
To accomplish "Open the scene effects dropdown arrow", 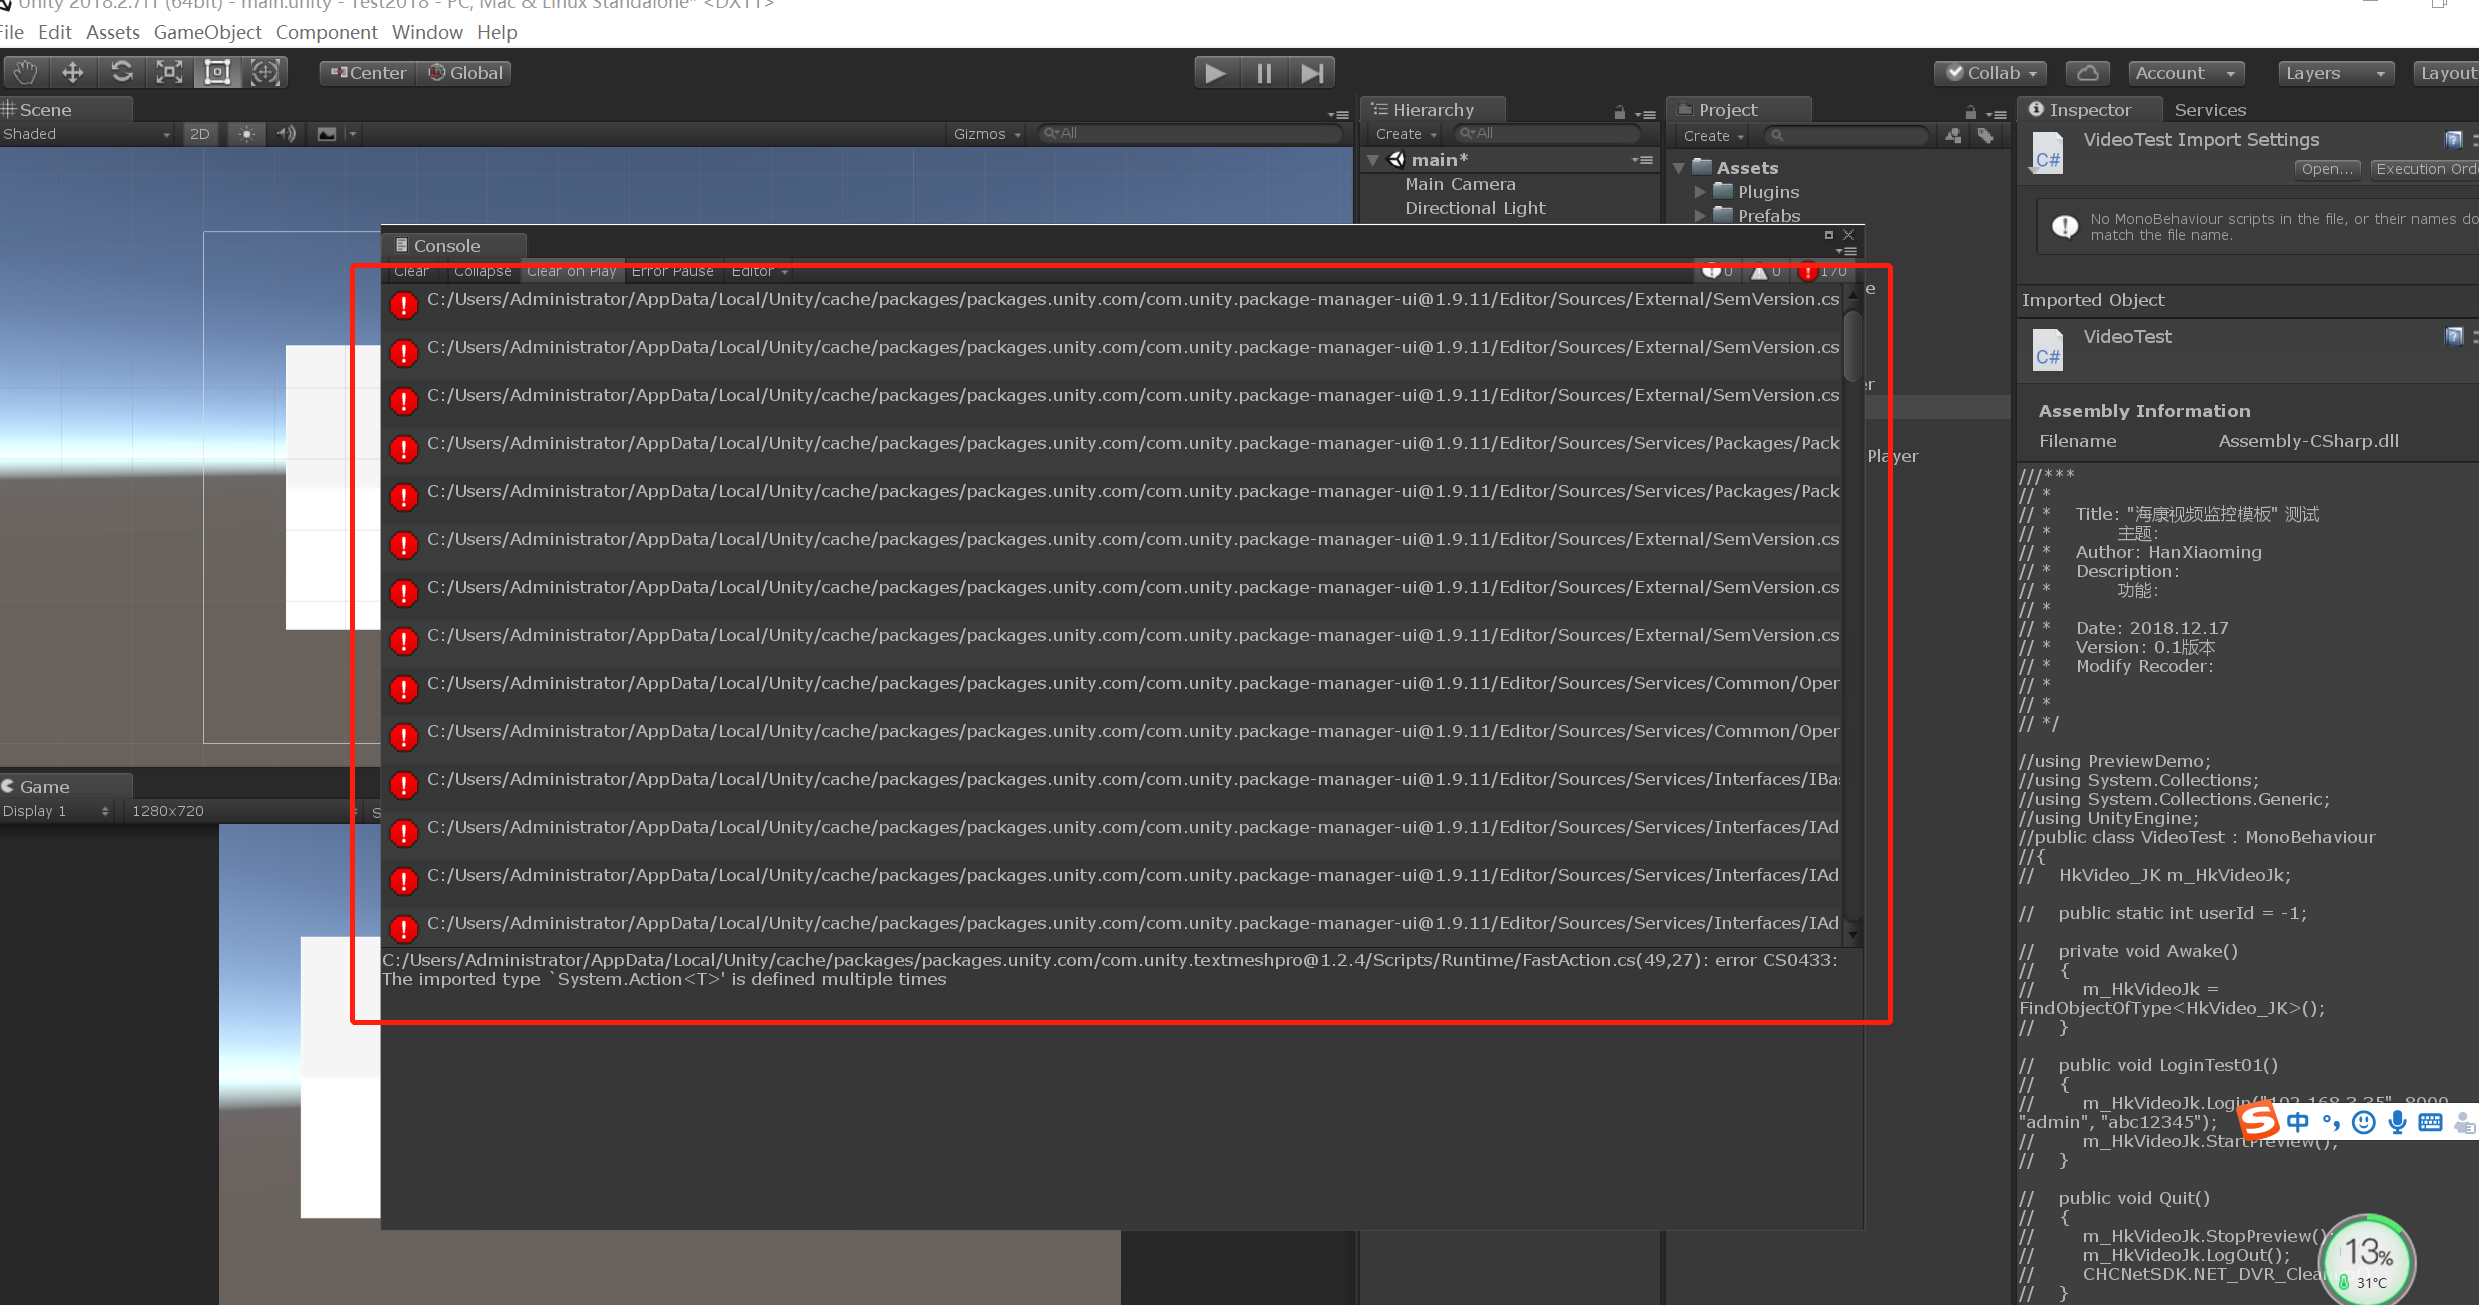I will click(352, 134).
